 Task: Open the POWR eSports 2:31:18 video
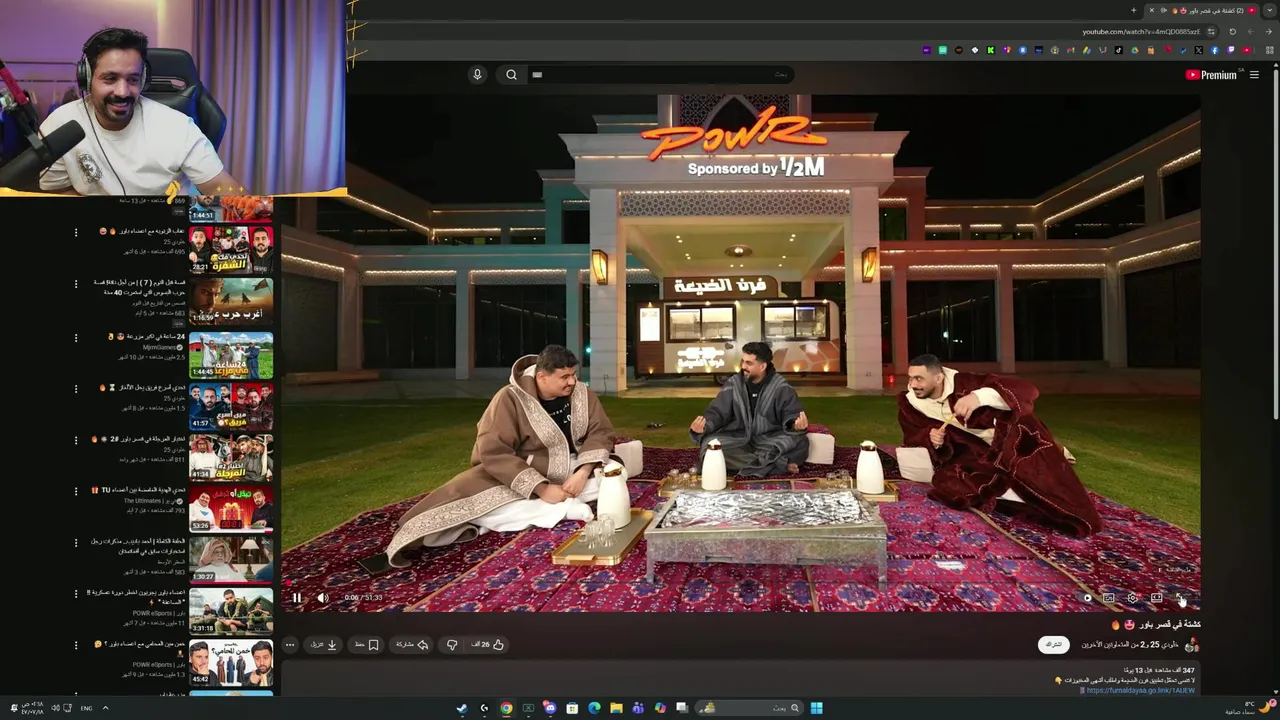[231, 612]
